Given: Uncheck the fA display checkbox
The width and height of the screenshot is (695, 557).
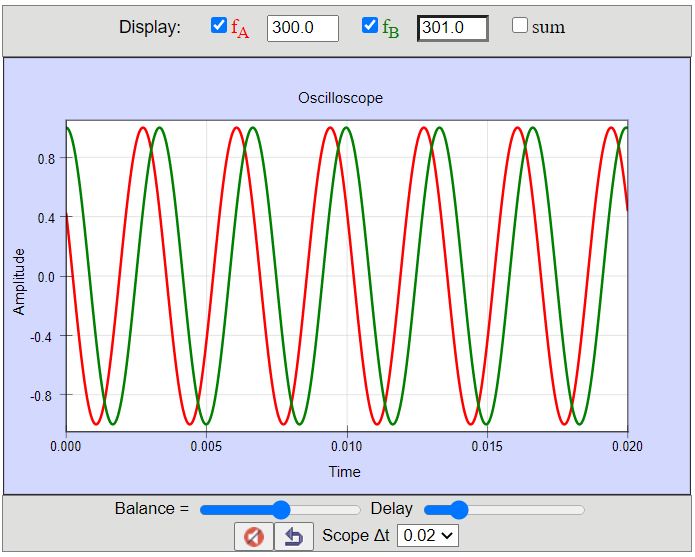Looking at the screenshot, I should [219, 25].
